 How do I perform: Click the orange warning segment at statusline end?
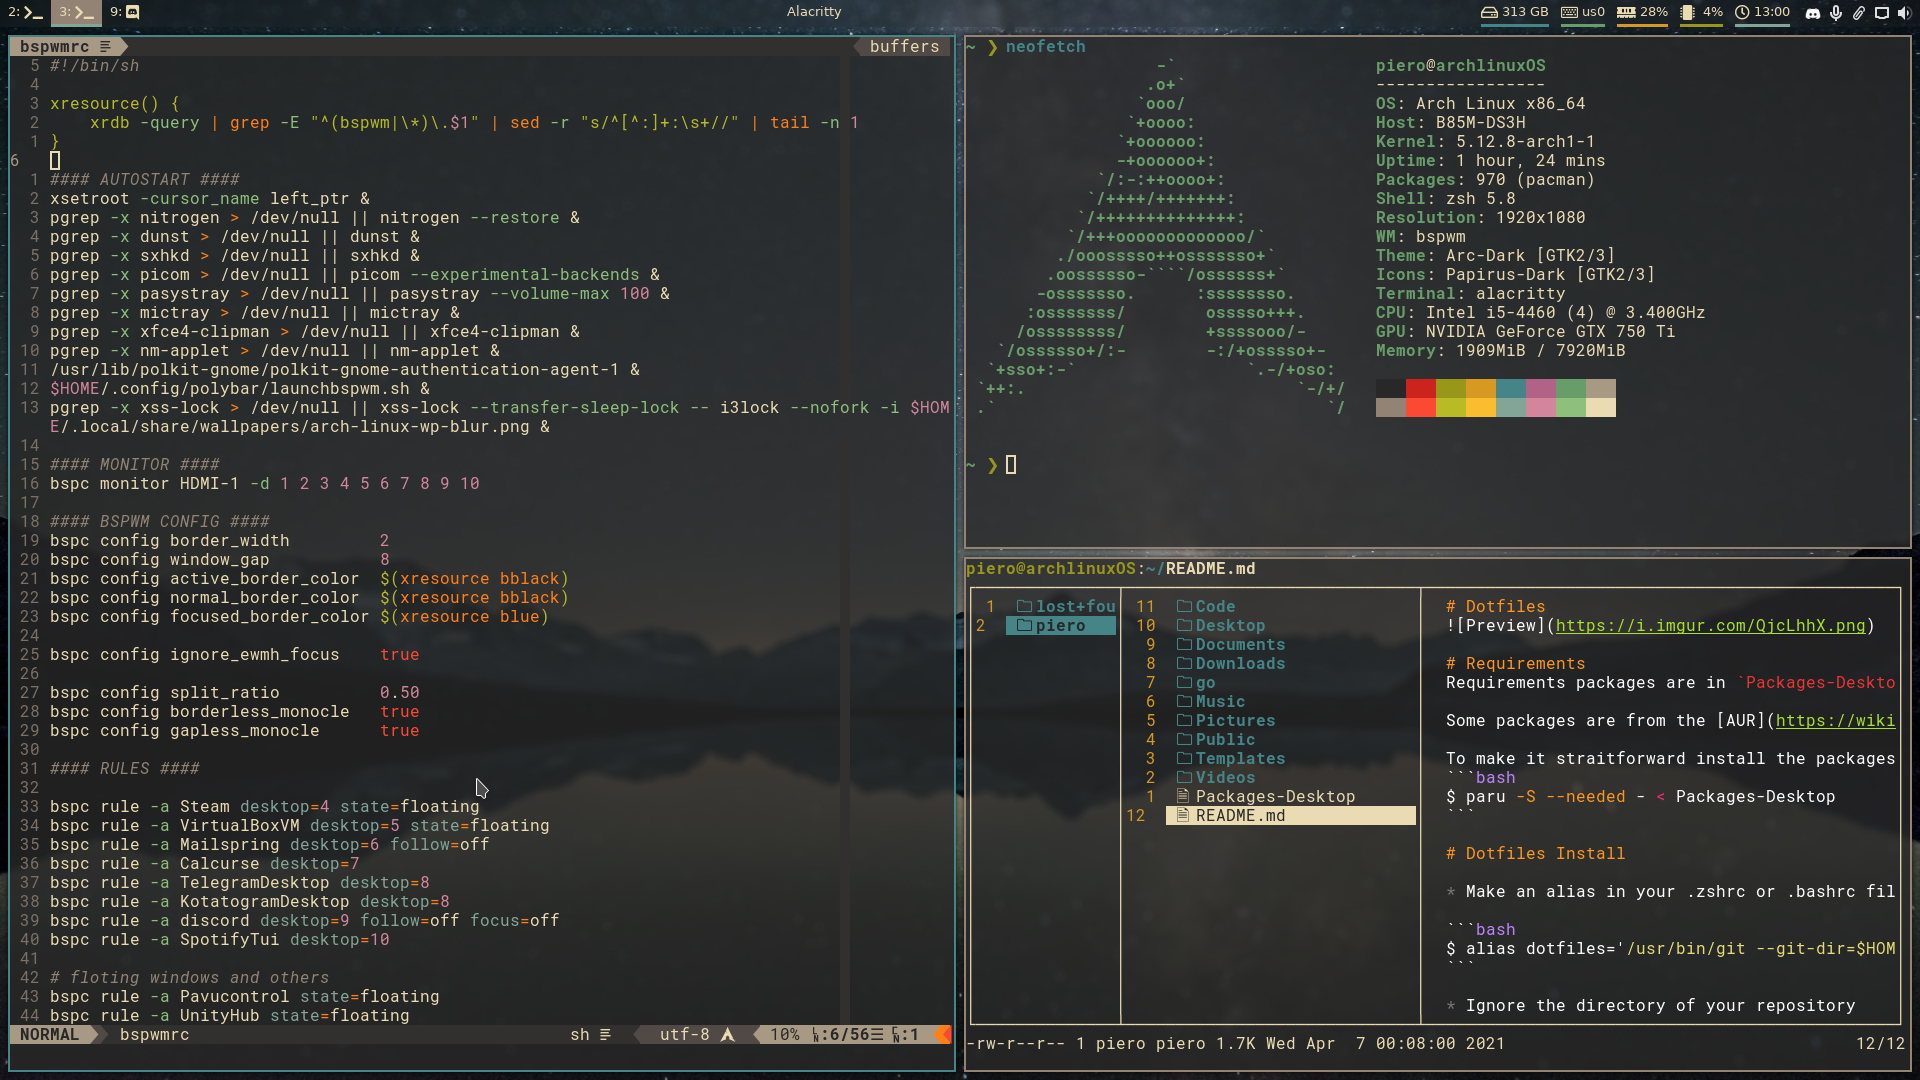tap(943, 1034)
